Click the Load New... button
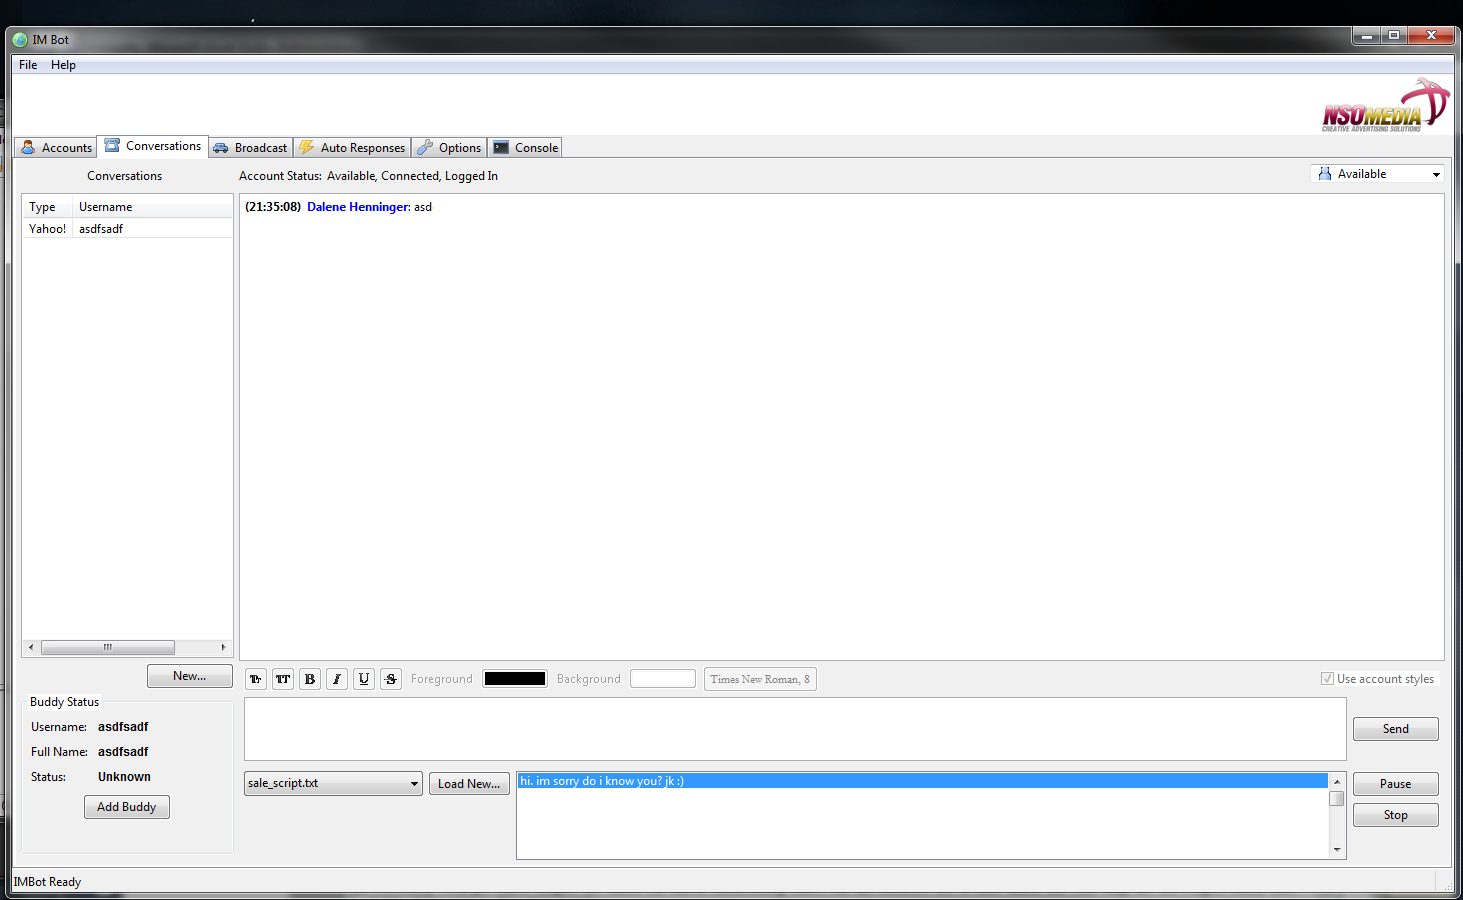1463x900 pixels. click(x=469, y=784)
